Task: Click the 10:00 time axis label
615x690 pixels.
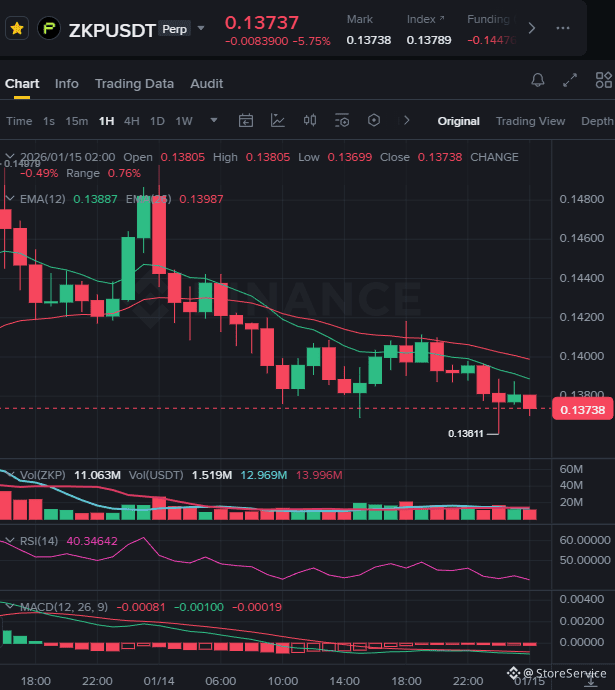Action: pyautogui.click(x=282, y=681)
